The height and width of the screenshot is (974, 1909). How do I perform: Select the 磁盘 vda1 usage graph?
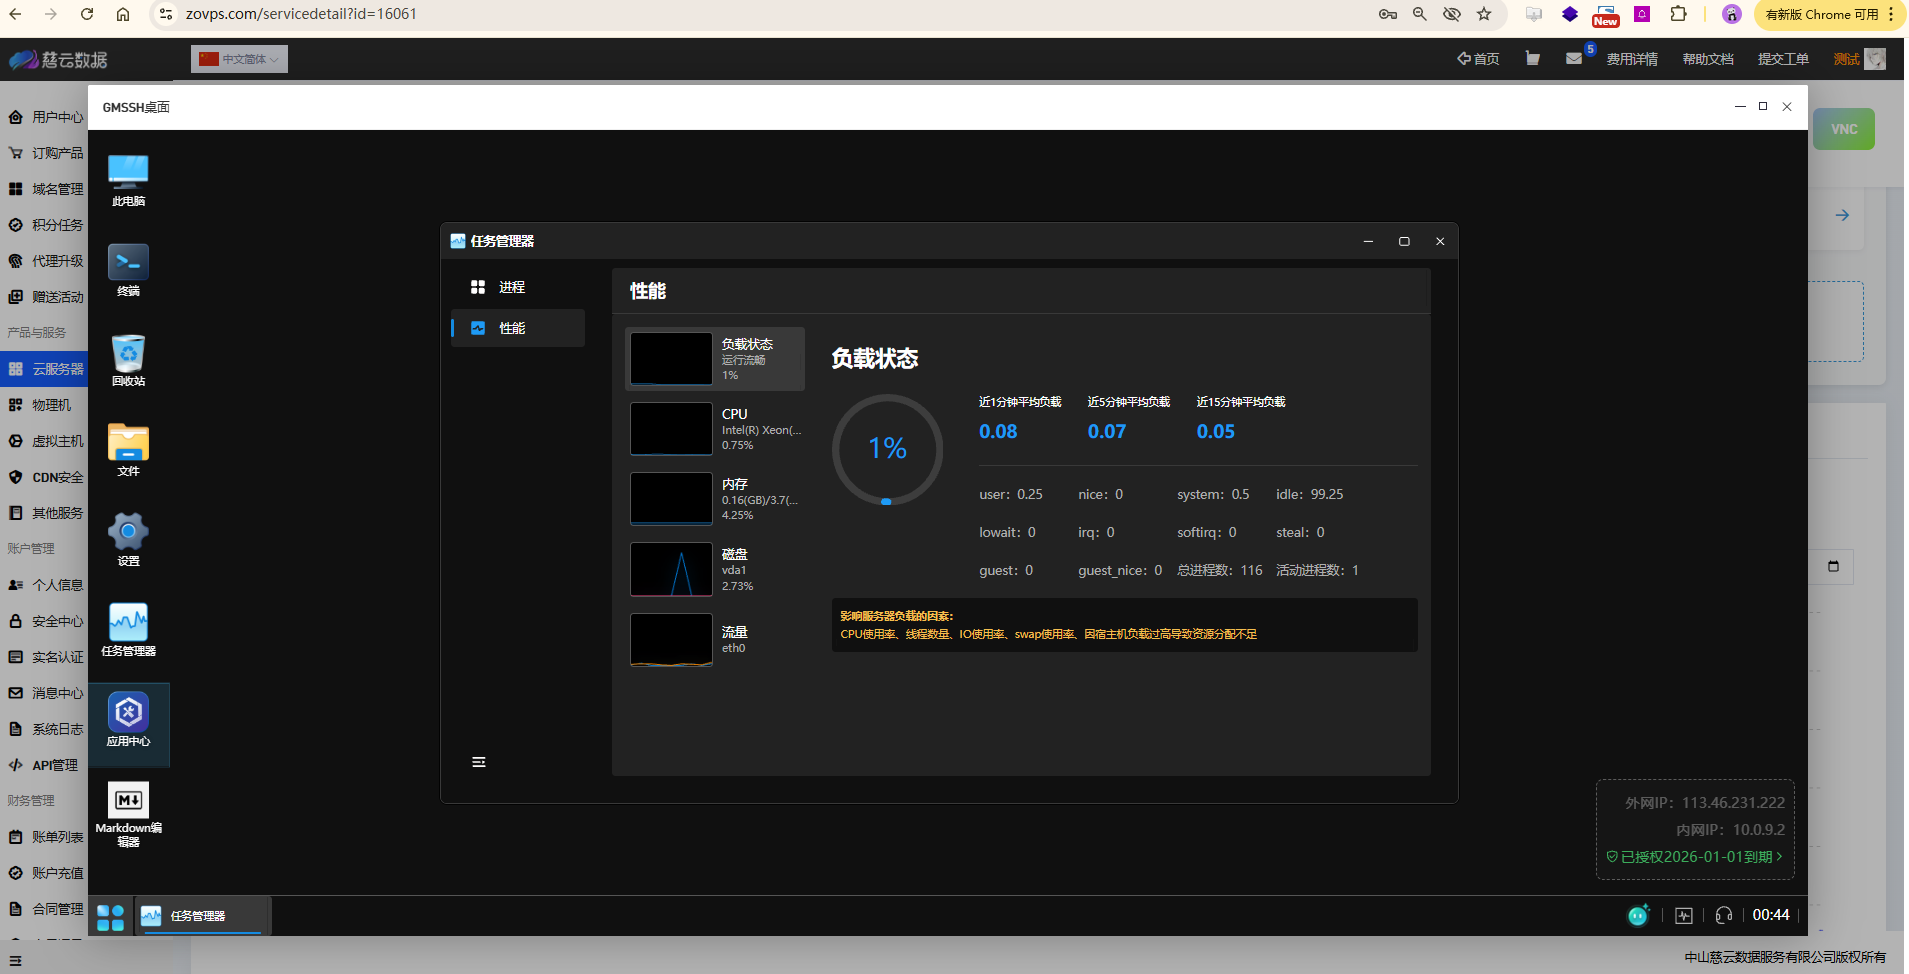click(x=671, y=569)
